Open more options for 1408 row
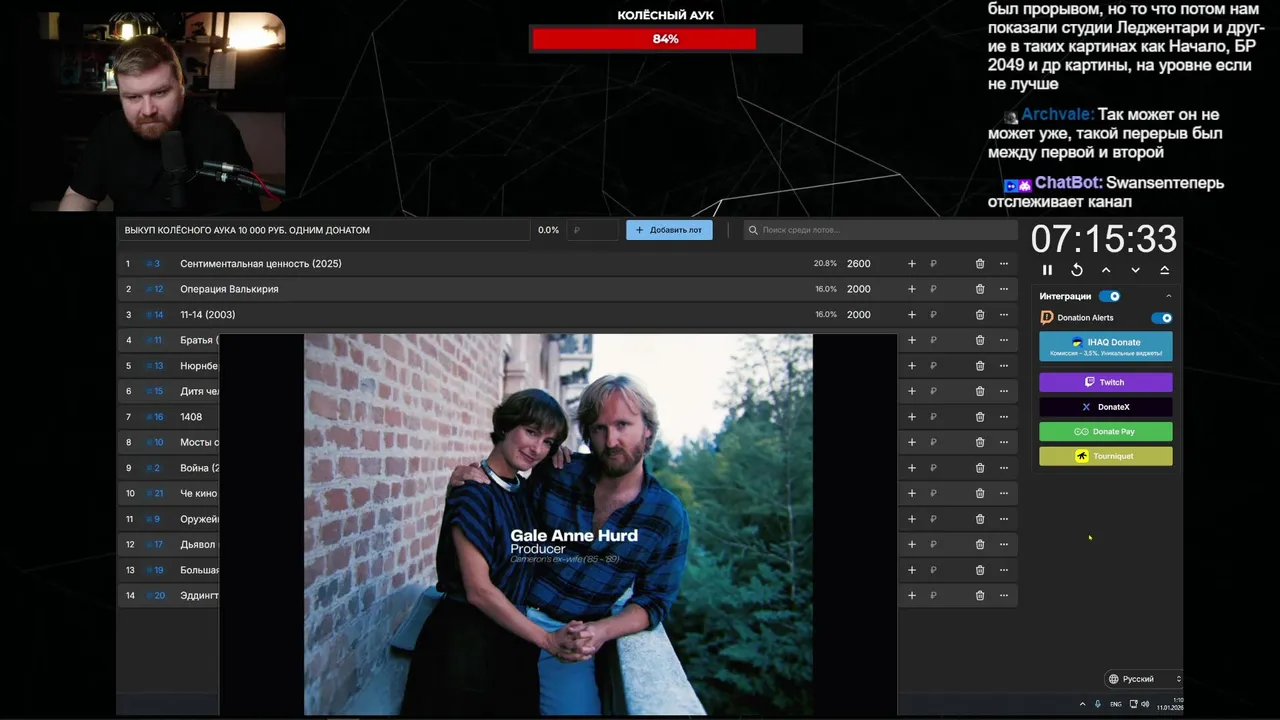1280x720 pixels. click(x=1004, y=417)
